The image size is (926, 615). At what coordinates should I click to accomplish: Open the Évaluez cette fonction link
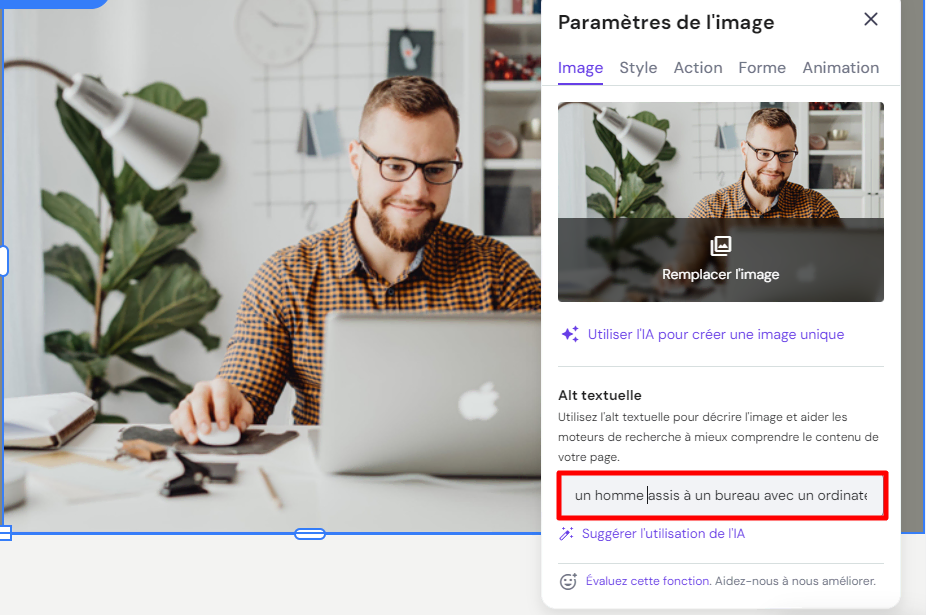pos(648,581)
